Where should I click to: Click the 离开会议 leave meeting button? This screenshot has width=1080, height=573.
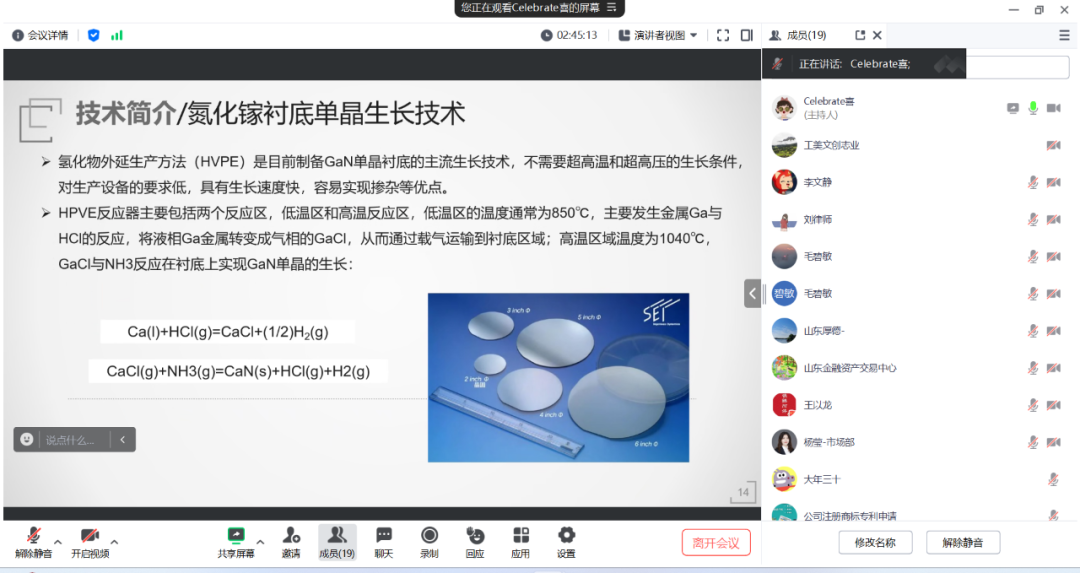click(x=716, y=543)
